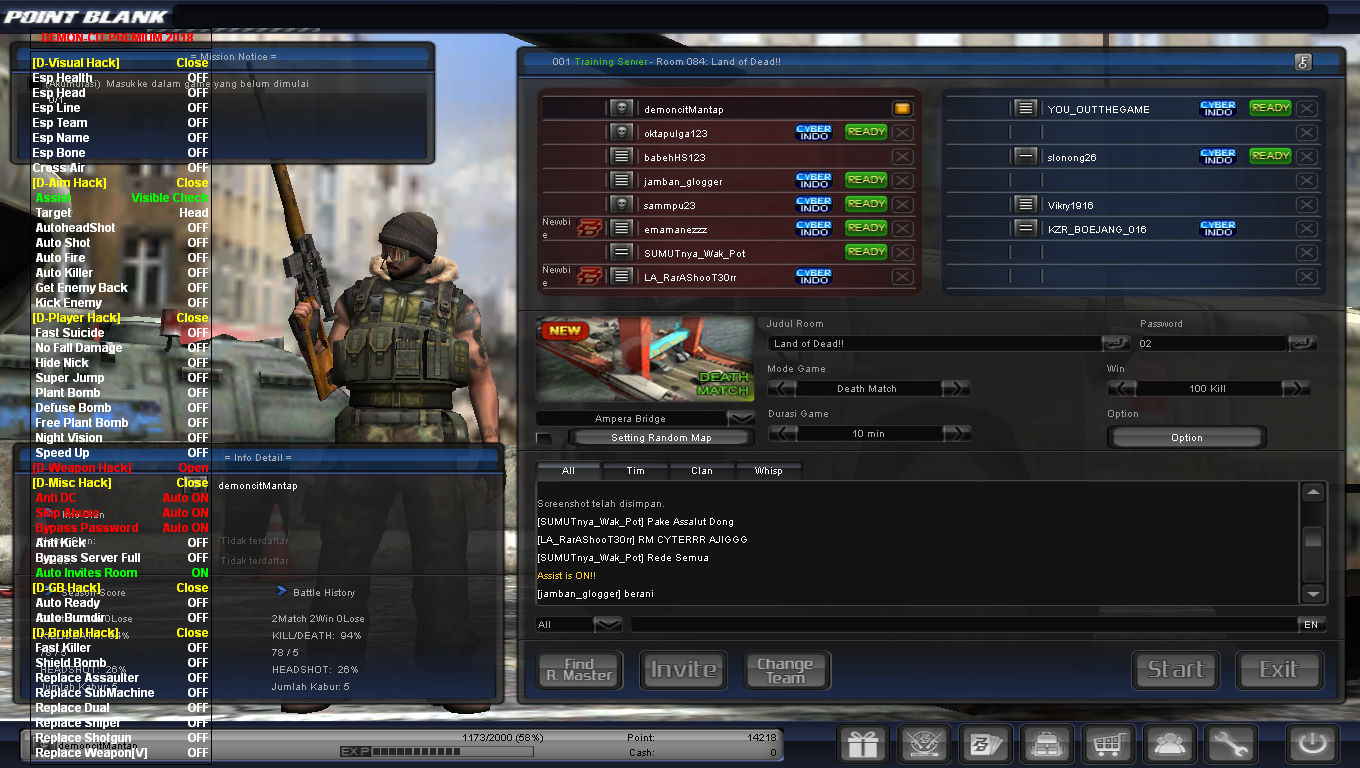Image resolution: width=1360 pixels, height=768 pixels.
Task: Click the Newbie event icon beside LA_RarAShooT30rr
Action: 589,277
